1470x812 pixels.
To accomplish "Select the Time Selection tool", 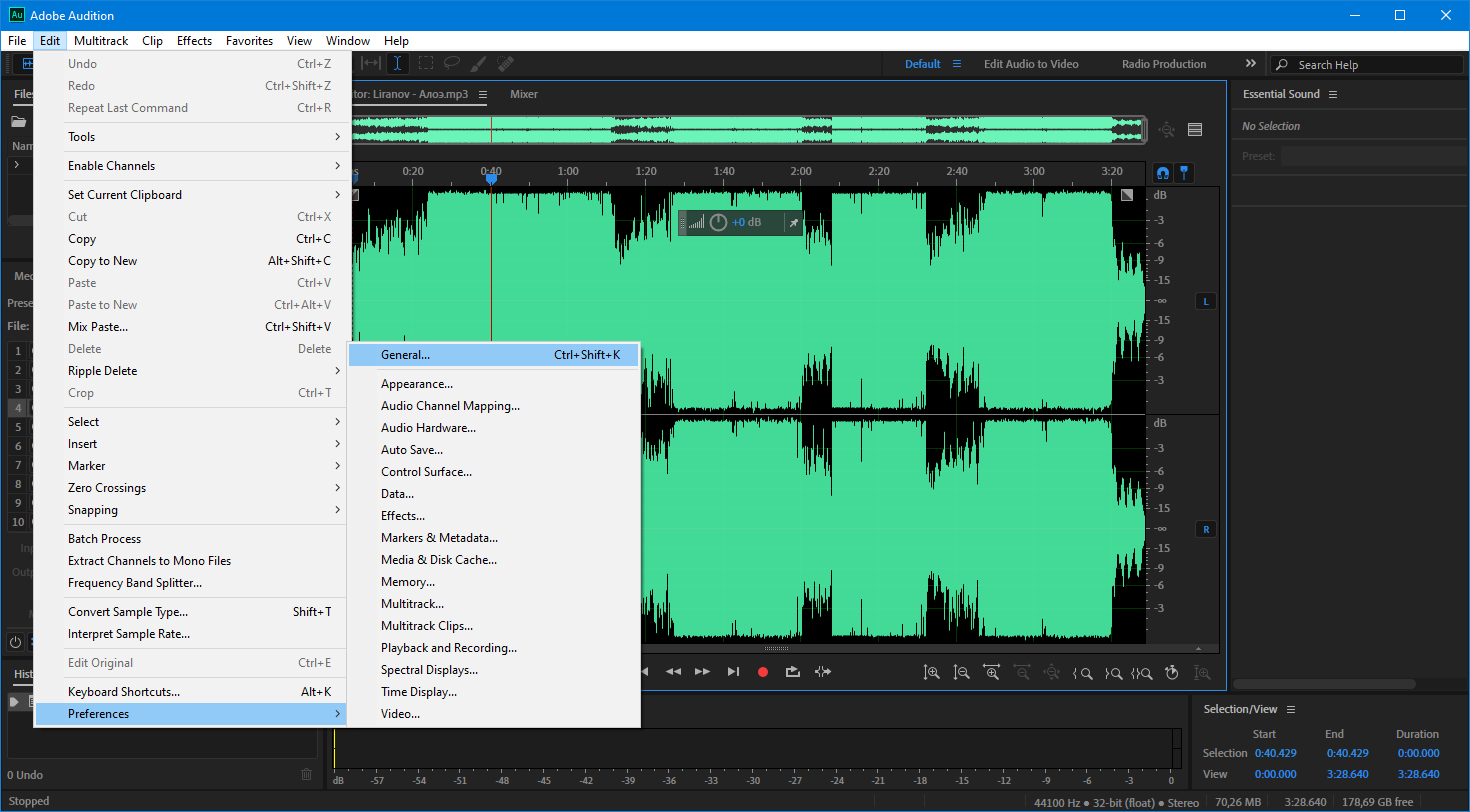I will click(x=397, y=63).
